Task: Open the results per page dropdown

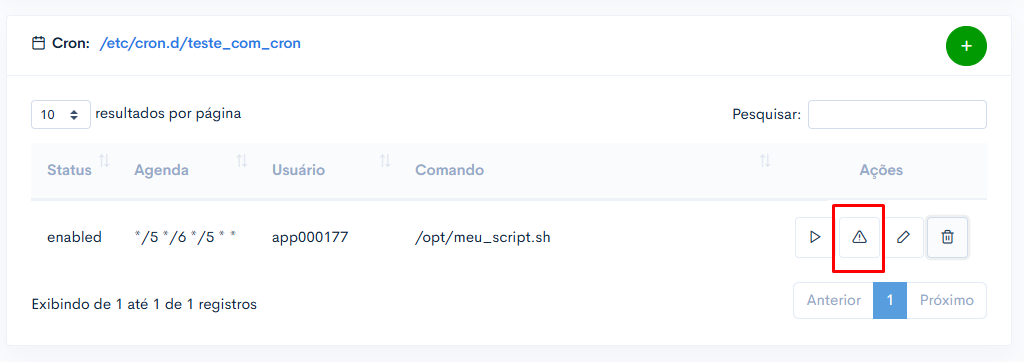Action: [61, 114]
